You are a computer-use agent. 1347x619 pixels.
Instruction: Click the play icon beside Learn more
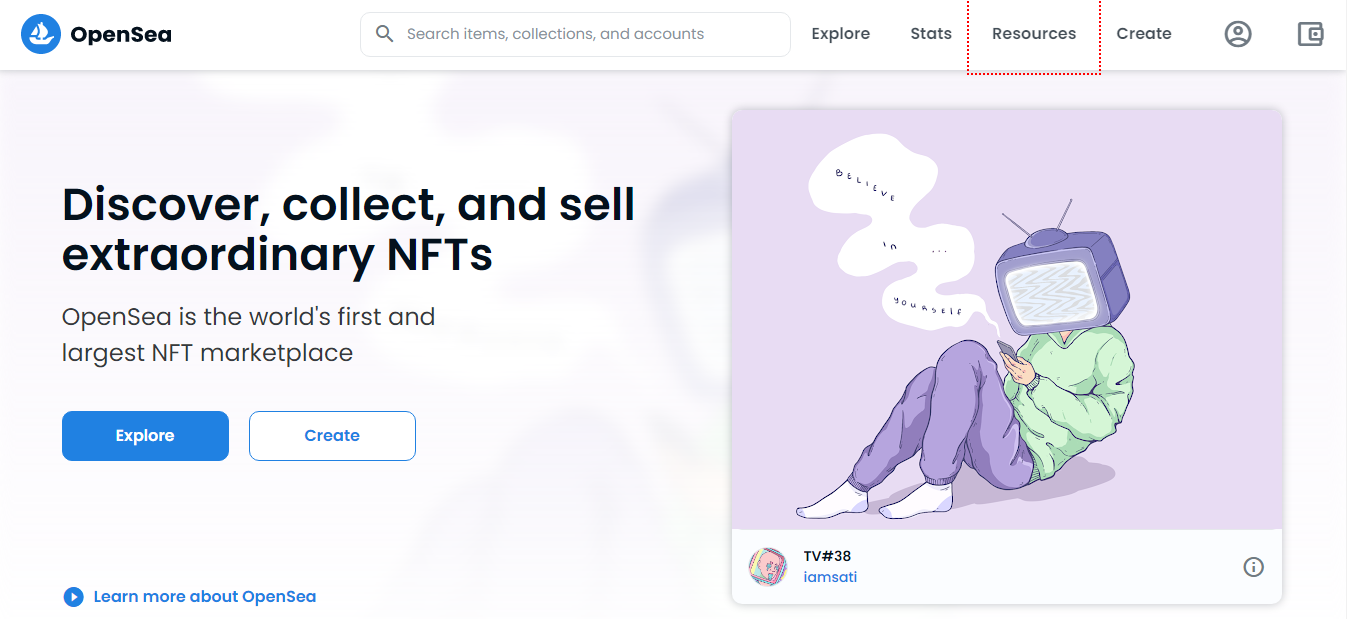(73, 597)
